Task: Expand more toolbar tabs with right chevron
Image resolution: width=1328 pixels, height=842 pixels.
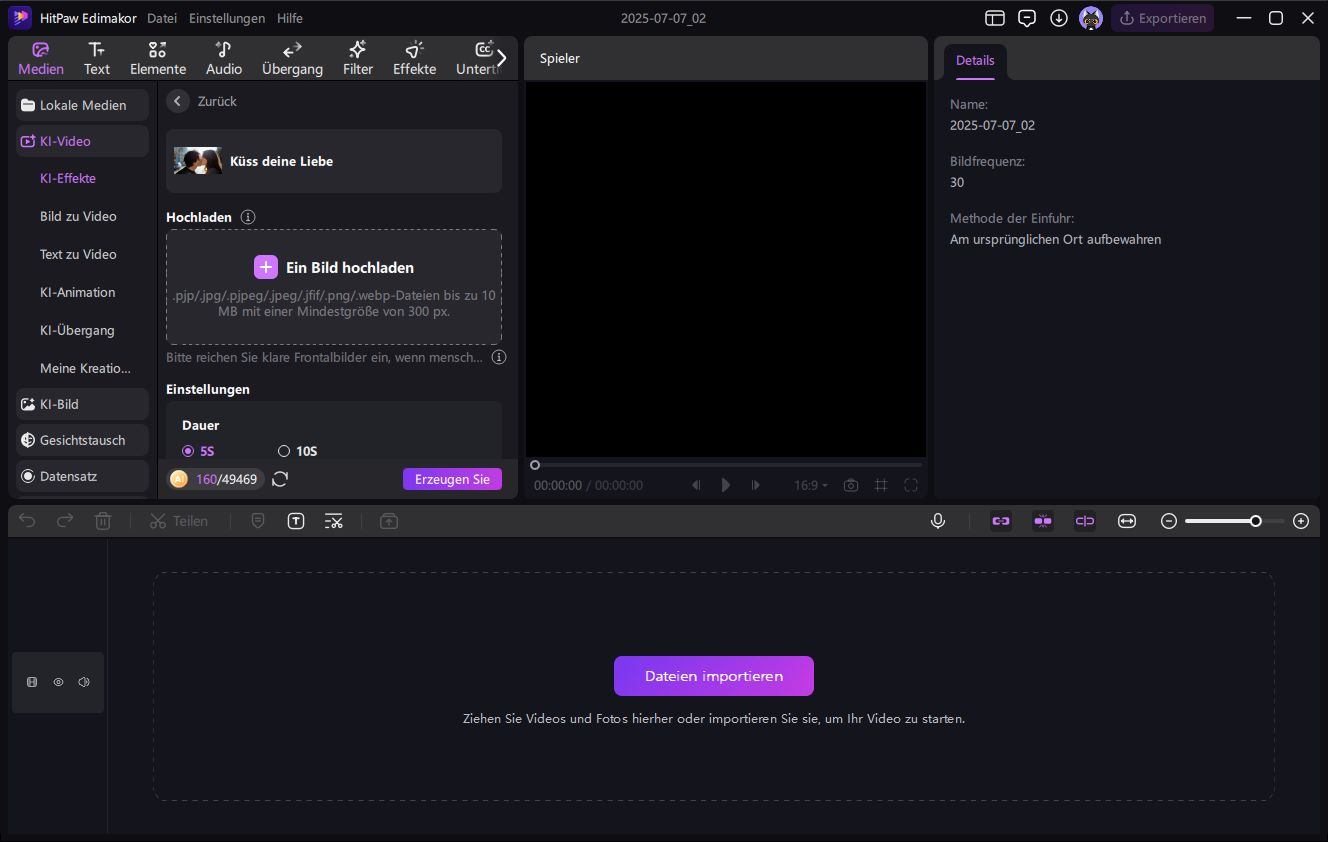Action: tap(502, 58)
